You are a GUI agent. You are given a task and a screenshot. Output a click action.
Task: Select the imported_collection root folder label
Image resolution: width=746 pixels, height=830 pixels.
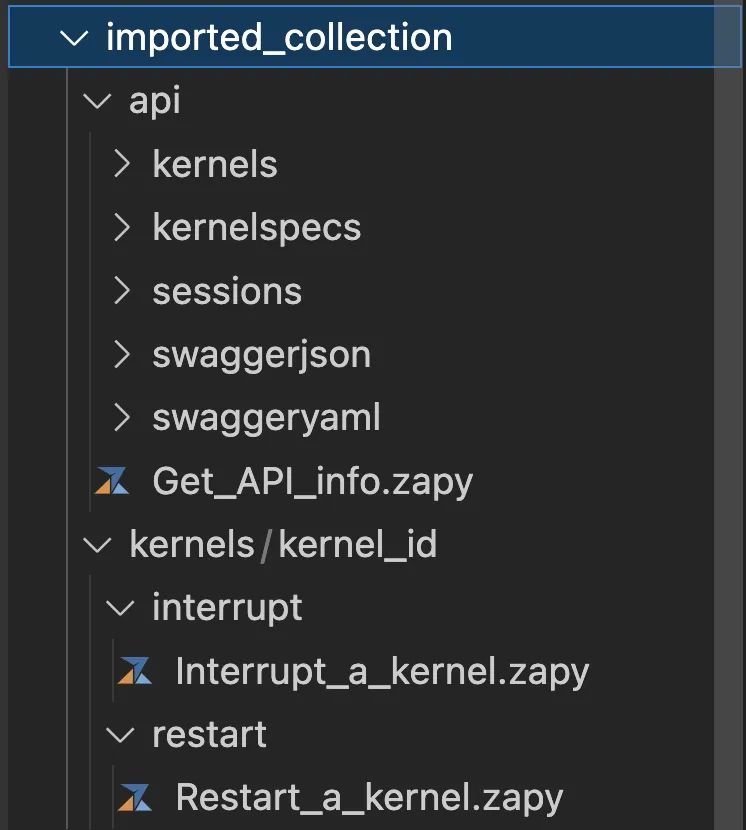coord(279,38)
